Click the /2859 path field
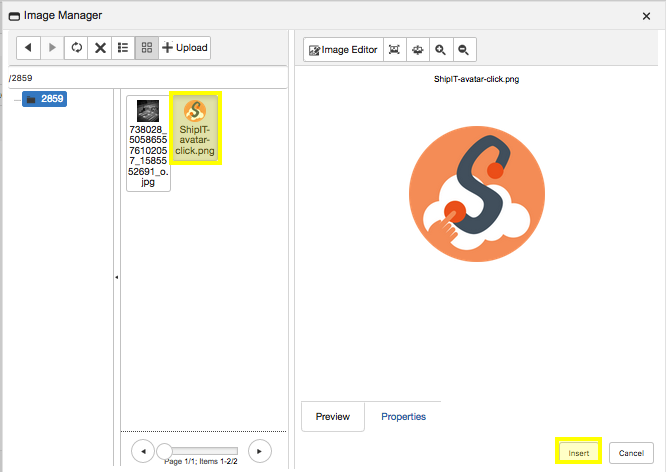Viewport: 666px width, 472px height. (148, 78)
